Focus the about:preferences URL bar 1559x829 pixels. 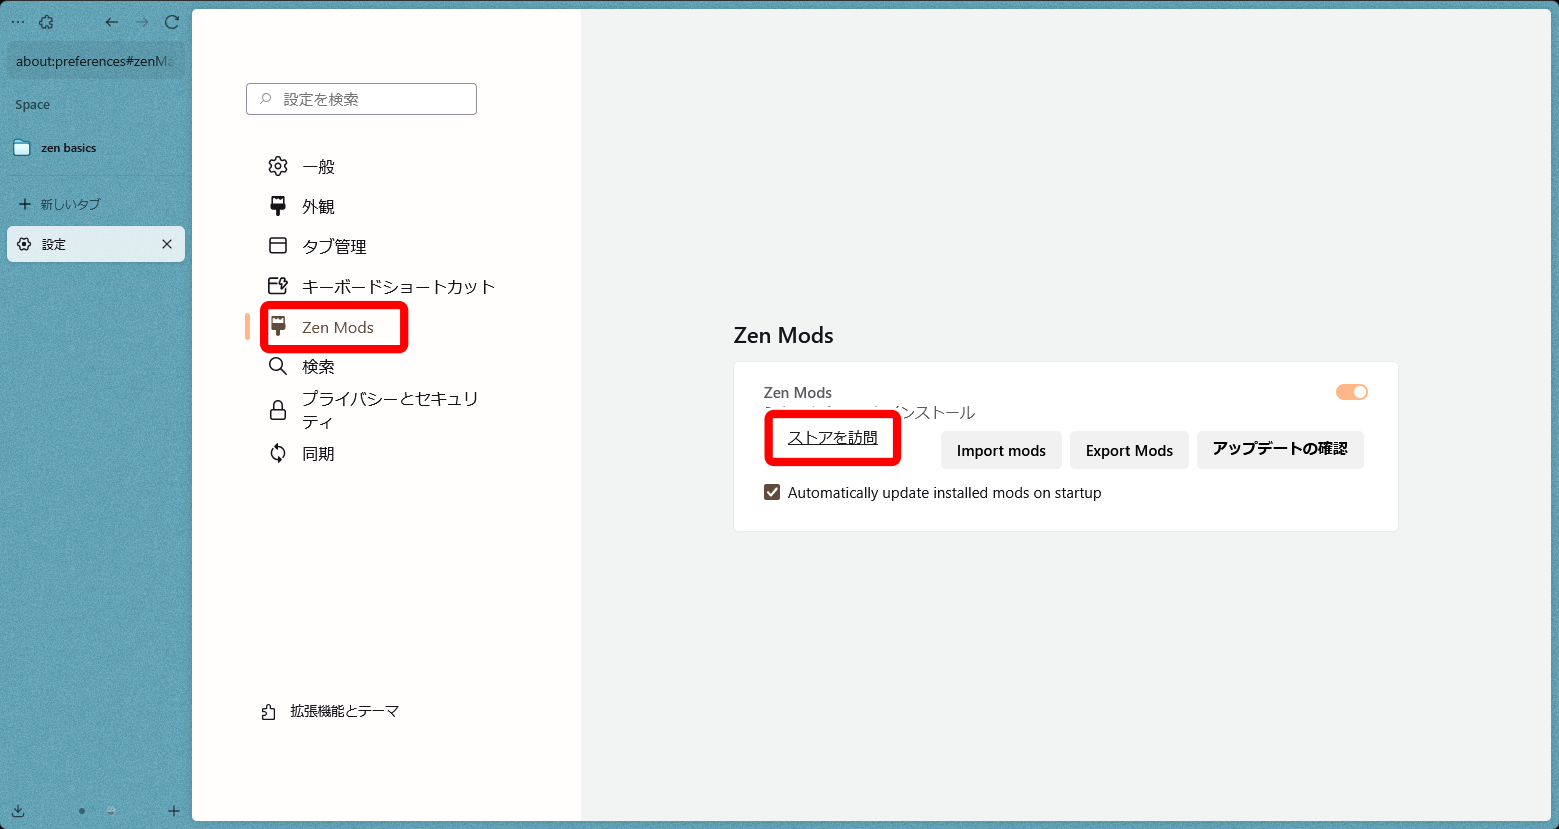[96, 61]
